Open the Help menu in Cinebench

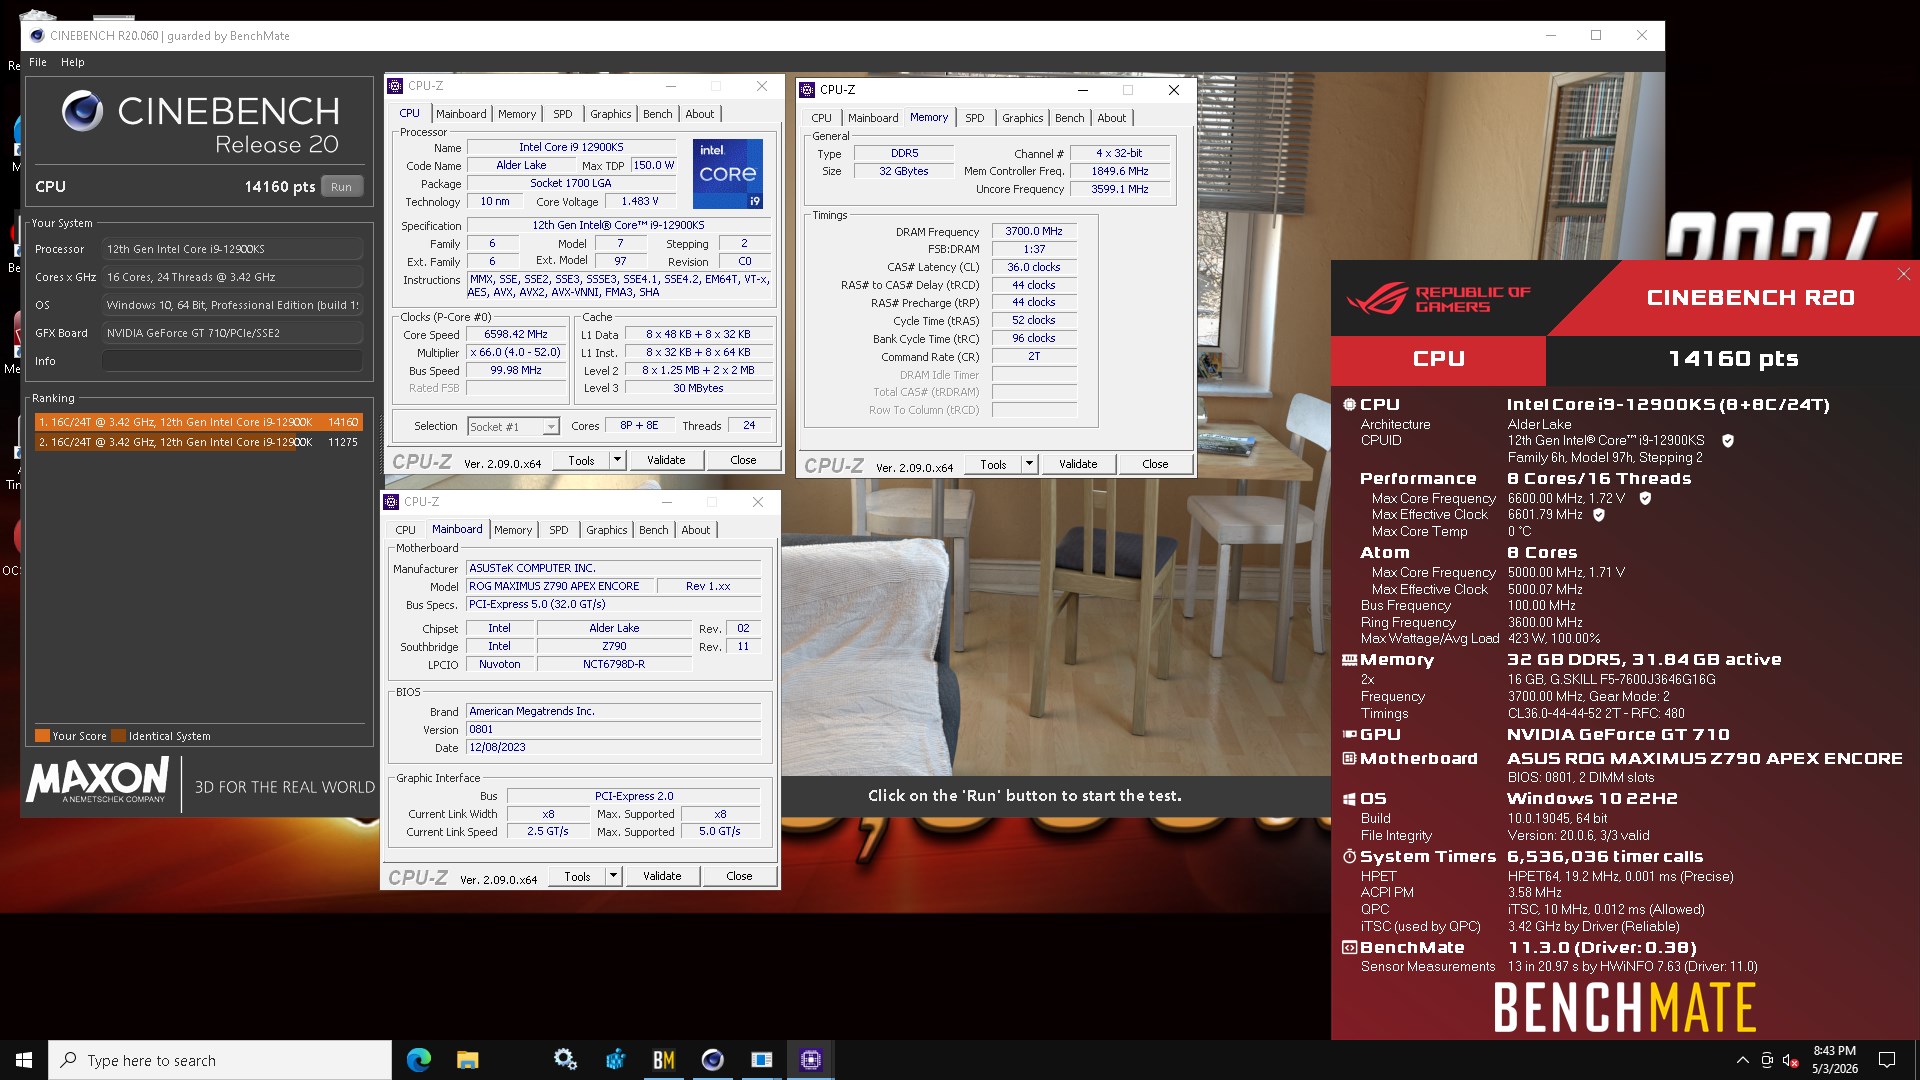tap(73, 62)
